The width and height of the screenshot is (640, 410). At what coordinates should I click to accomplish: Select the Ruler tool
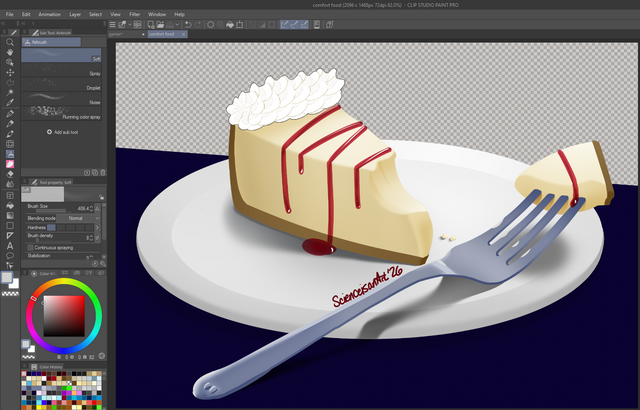point(10,236)
